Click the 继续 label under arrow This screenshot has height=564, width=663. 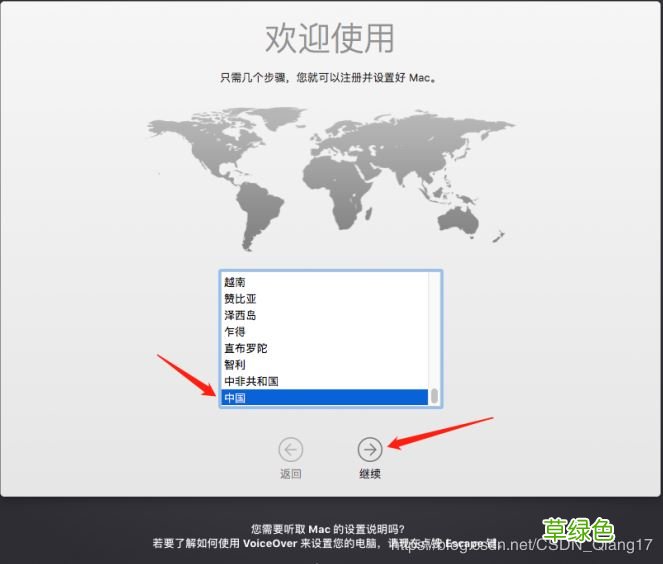pyautogui.click(x=370, y=474)
